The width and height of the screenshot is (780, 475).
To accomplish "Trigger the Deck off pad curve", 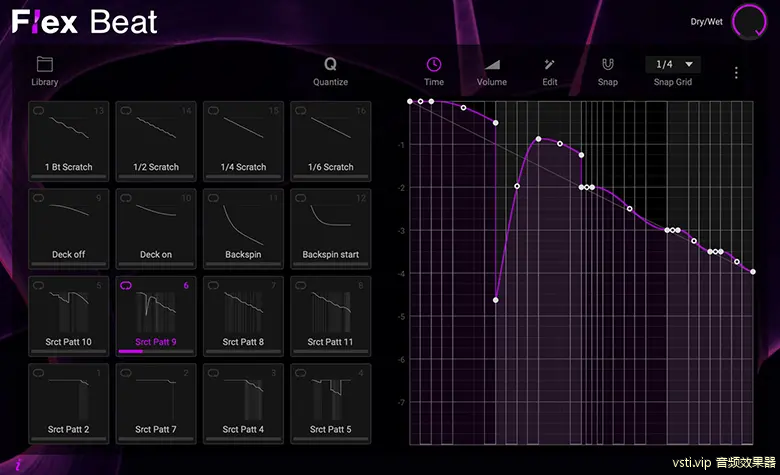I will 69,210.
